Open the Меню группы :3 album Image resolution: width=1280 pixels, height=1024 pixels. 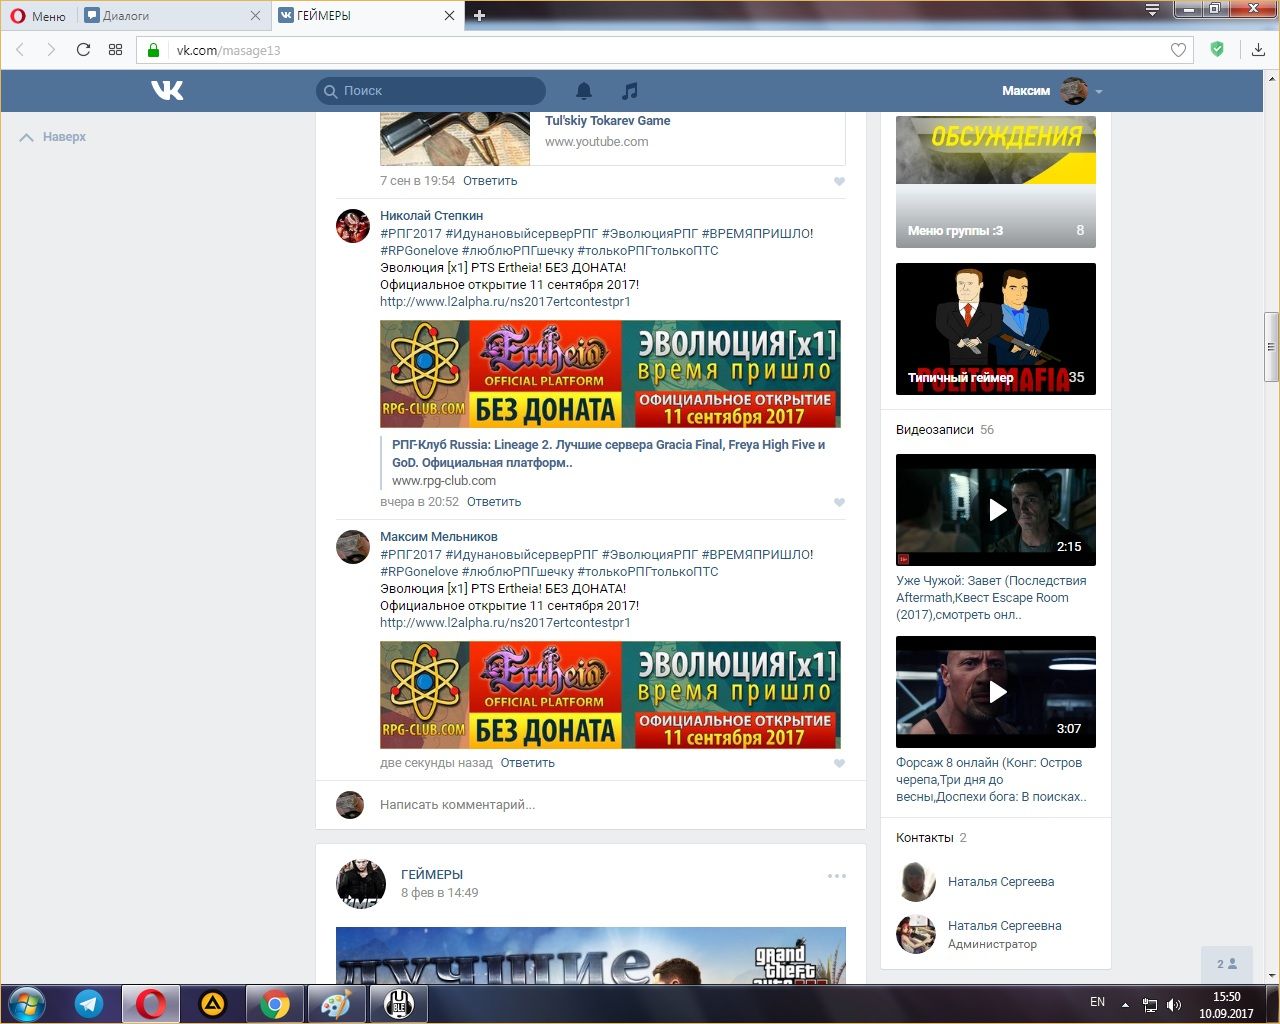point(996,180)
